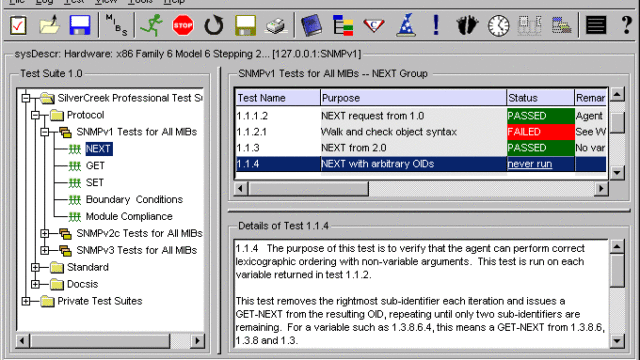Viewport: 640px width, 360px height.
Task: Click the red shield with C icon
Action: click(x=374, y=26)
